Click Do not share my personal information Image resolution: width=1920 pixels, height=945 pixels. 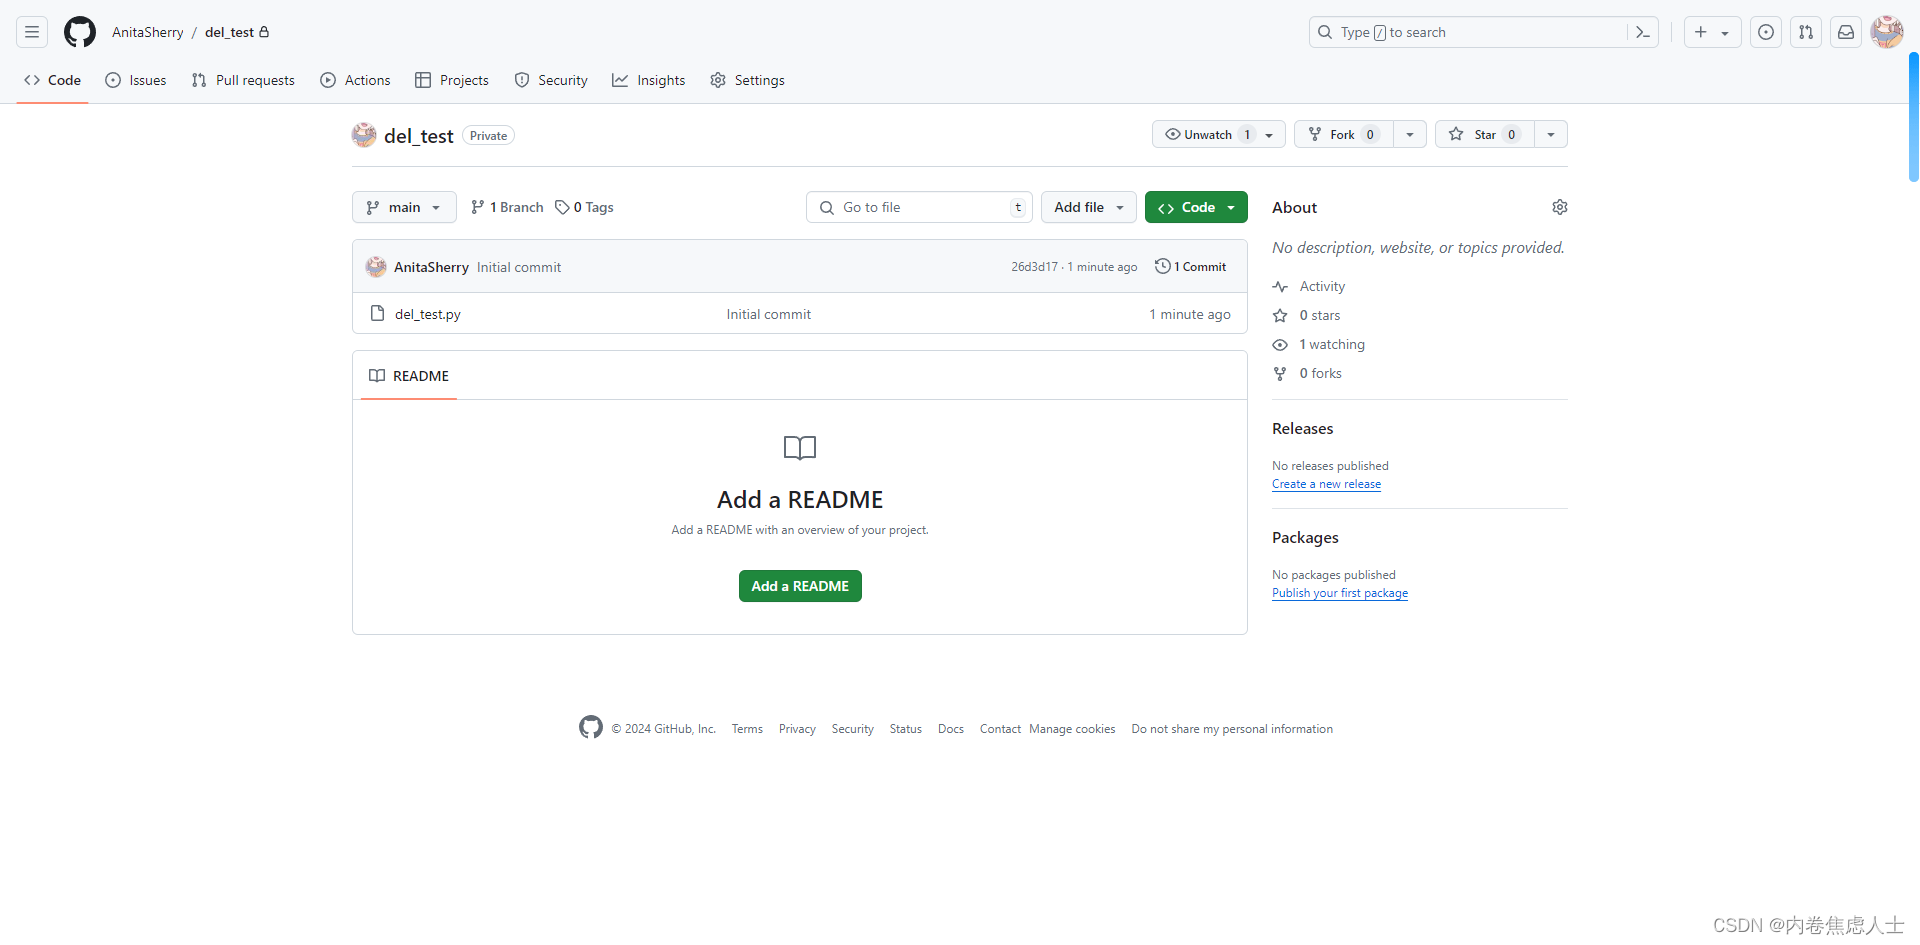click(x=1232, y=729)
